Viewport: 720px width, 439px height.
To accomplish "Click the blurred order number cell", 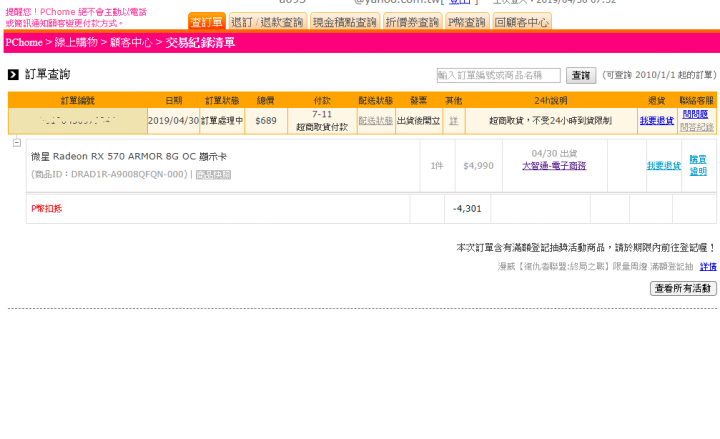I will 78,121.
